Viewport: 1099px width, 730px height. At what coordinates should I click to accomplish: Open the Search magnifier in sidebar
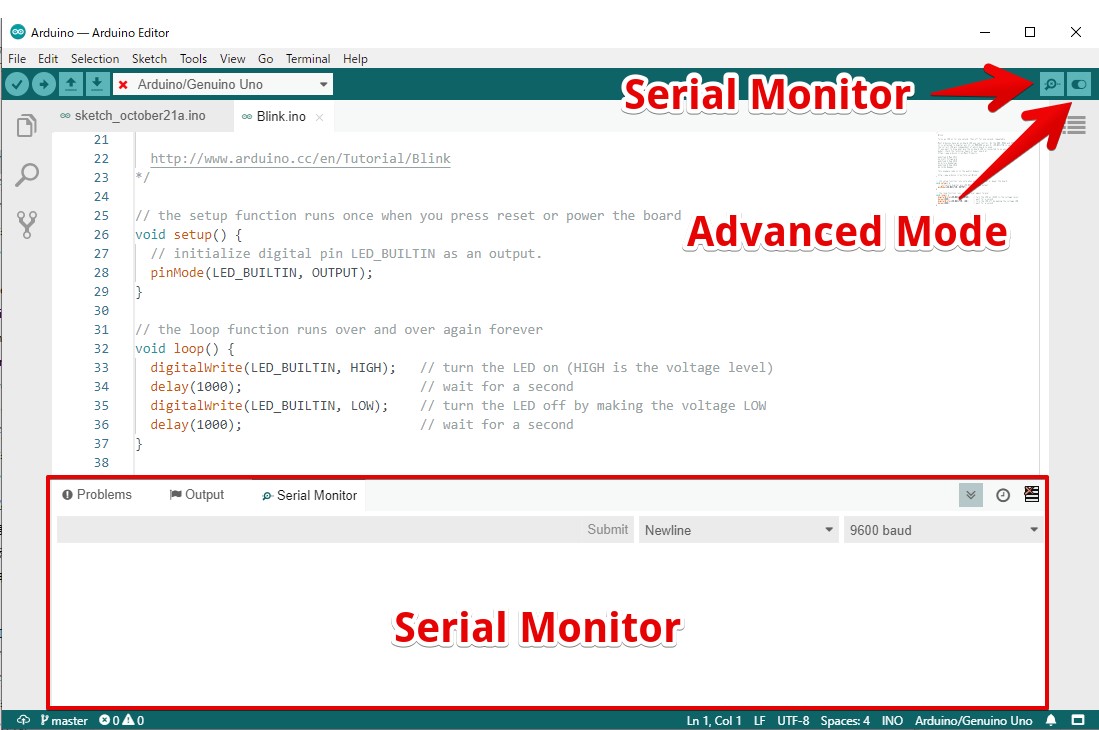click(x=27, y=174)
